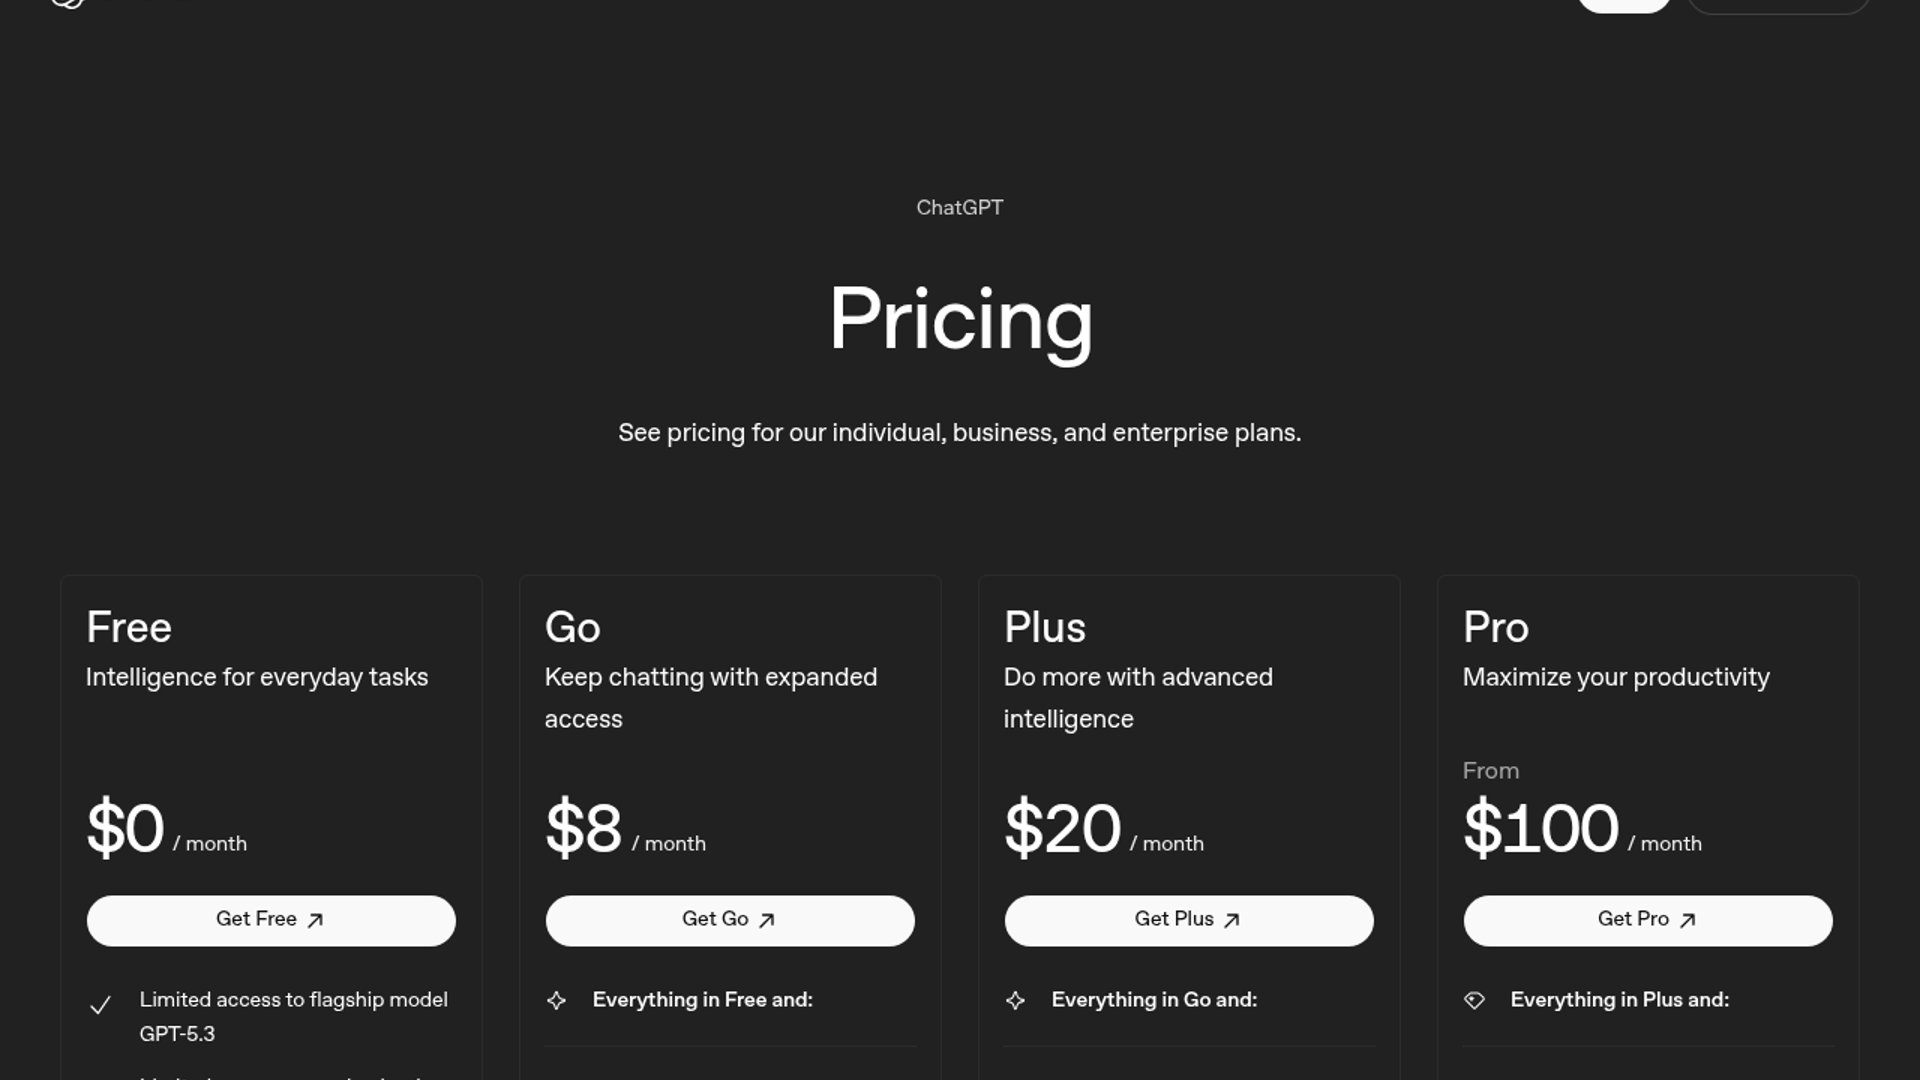Click the checkmark icon beside Limited access
The height and width of the screenshot is (1080, 1920).
click(x=100, y=1005)
